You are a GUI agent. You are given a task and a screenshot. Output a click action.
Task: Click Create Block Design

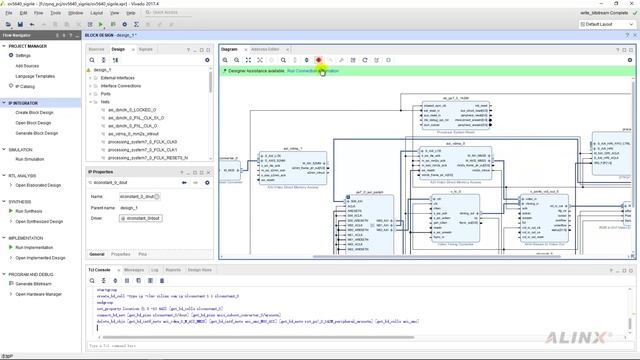(34, 113)
